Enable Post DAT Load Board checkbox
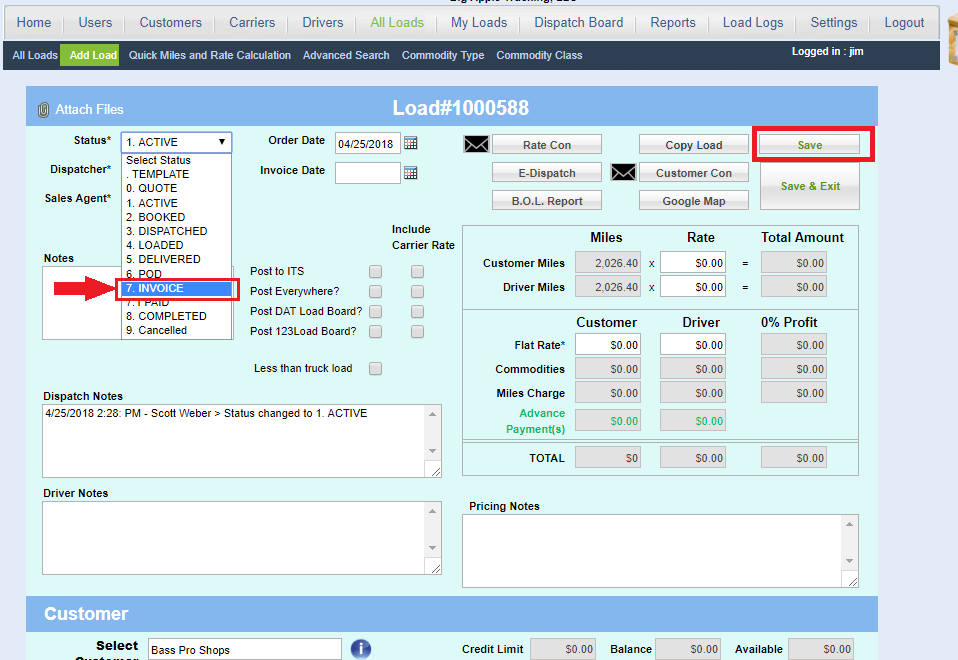 point(376,312)
